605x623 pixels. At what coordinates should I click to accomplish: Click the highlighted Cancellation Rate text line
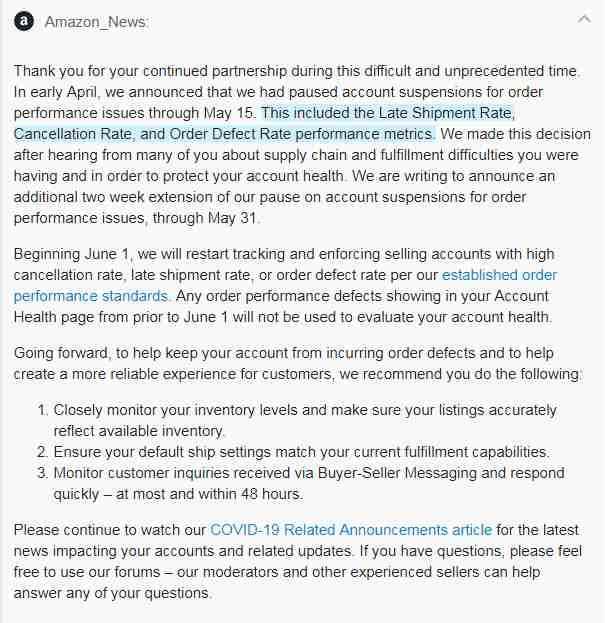pyautogui.click(x=224, y=134)
